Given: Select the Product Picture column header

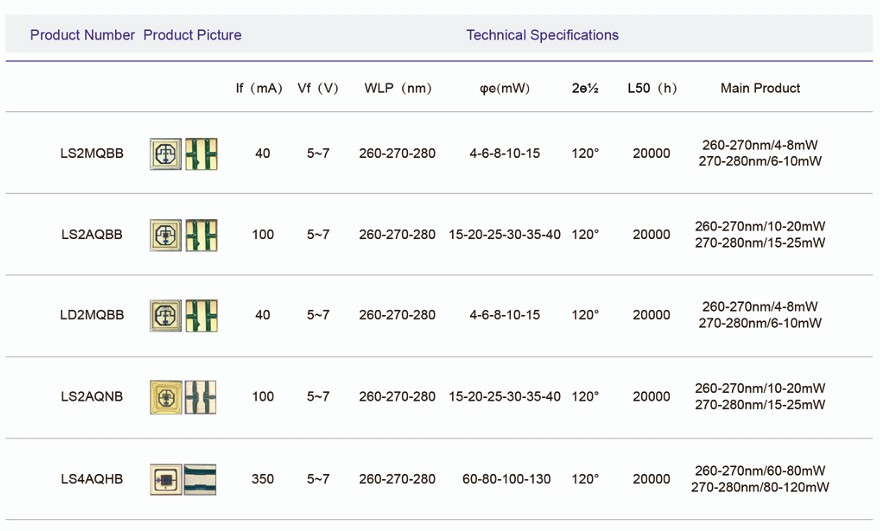Looking at the screenshot, I should coord(192,35).
